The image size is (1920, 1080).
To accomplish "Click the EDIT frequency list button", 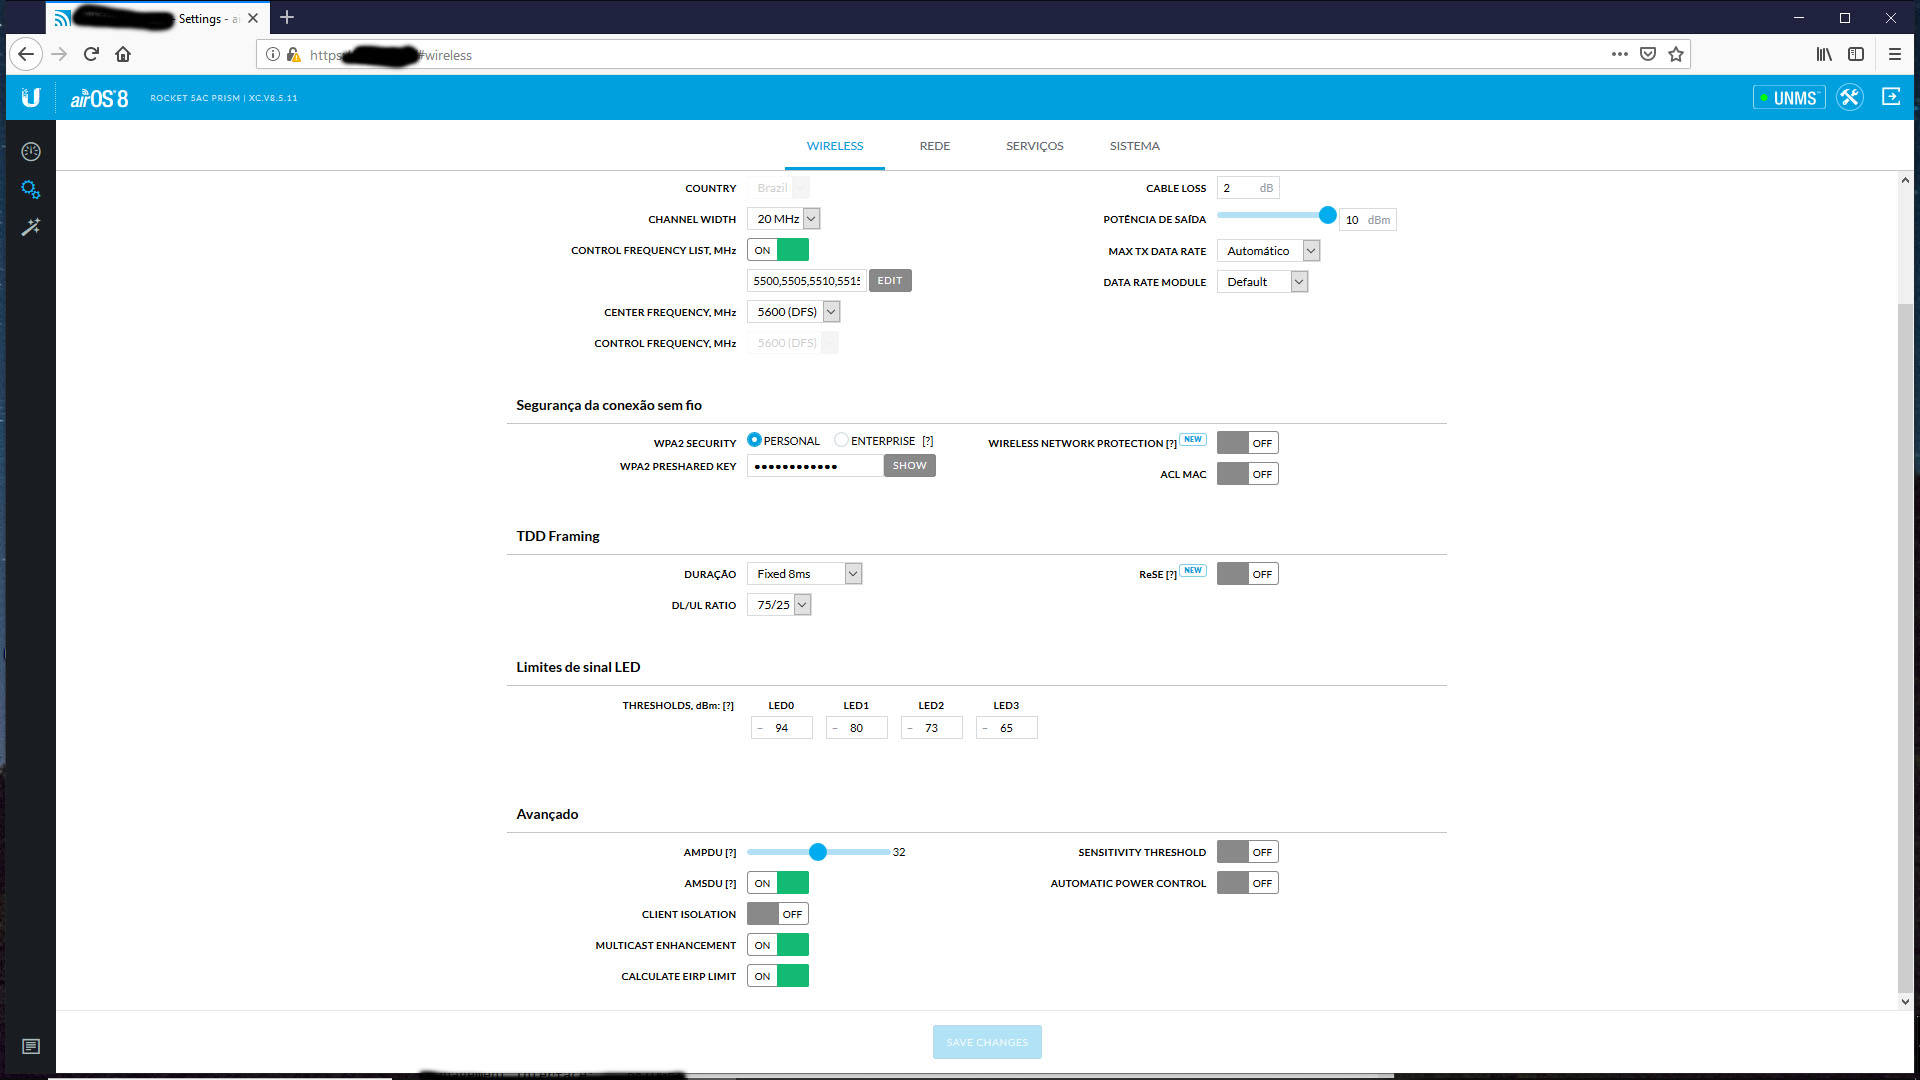I will [x=889, y=281].
